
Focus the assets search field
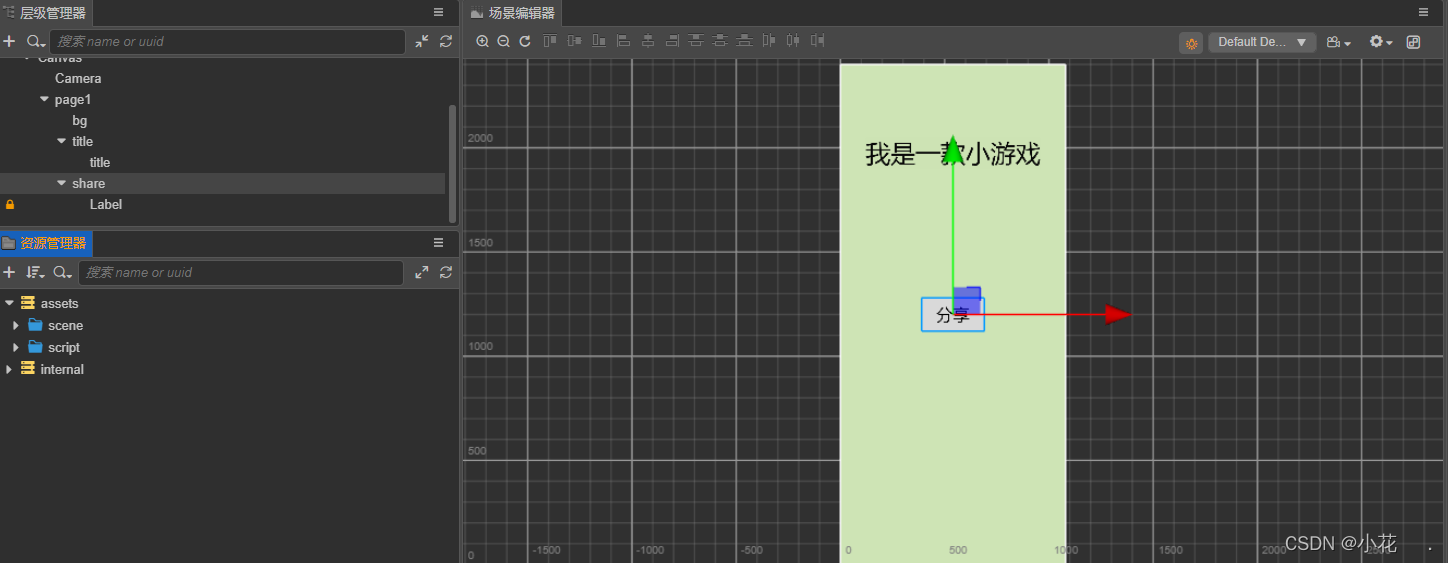click(241, 272)
